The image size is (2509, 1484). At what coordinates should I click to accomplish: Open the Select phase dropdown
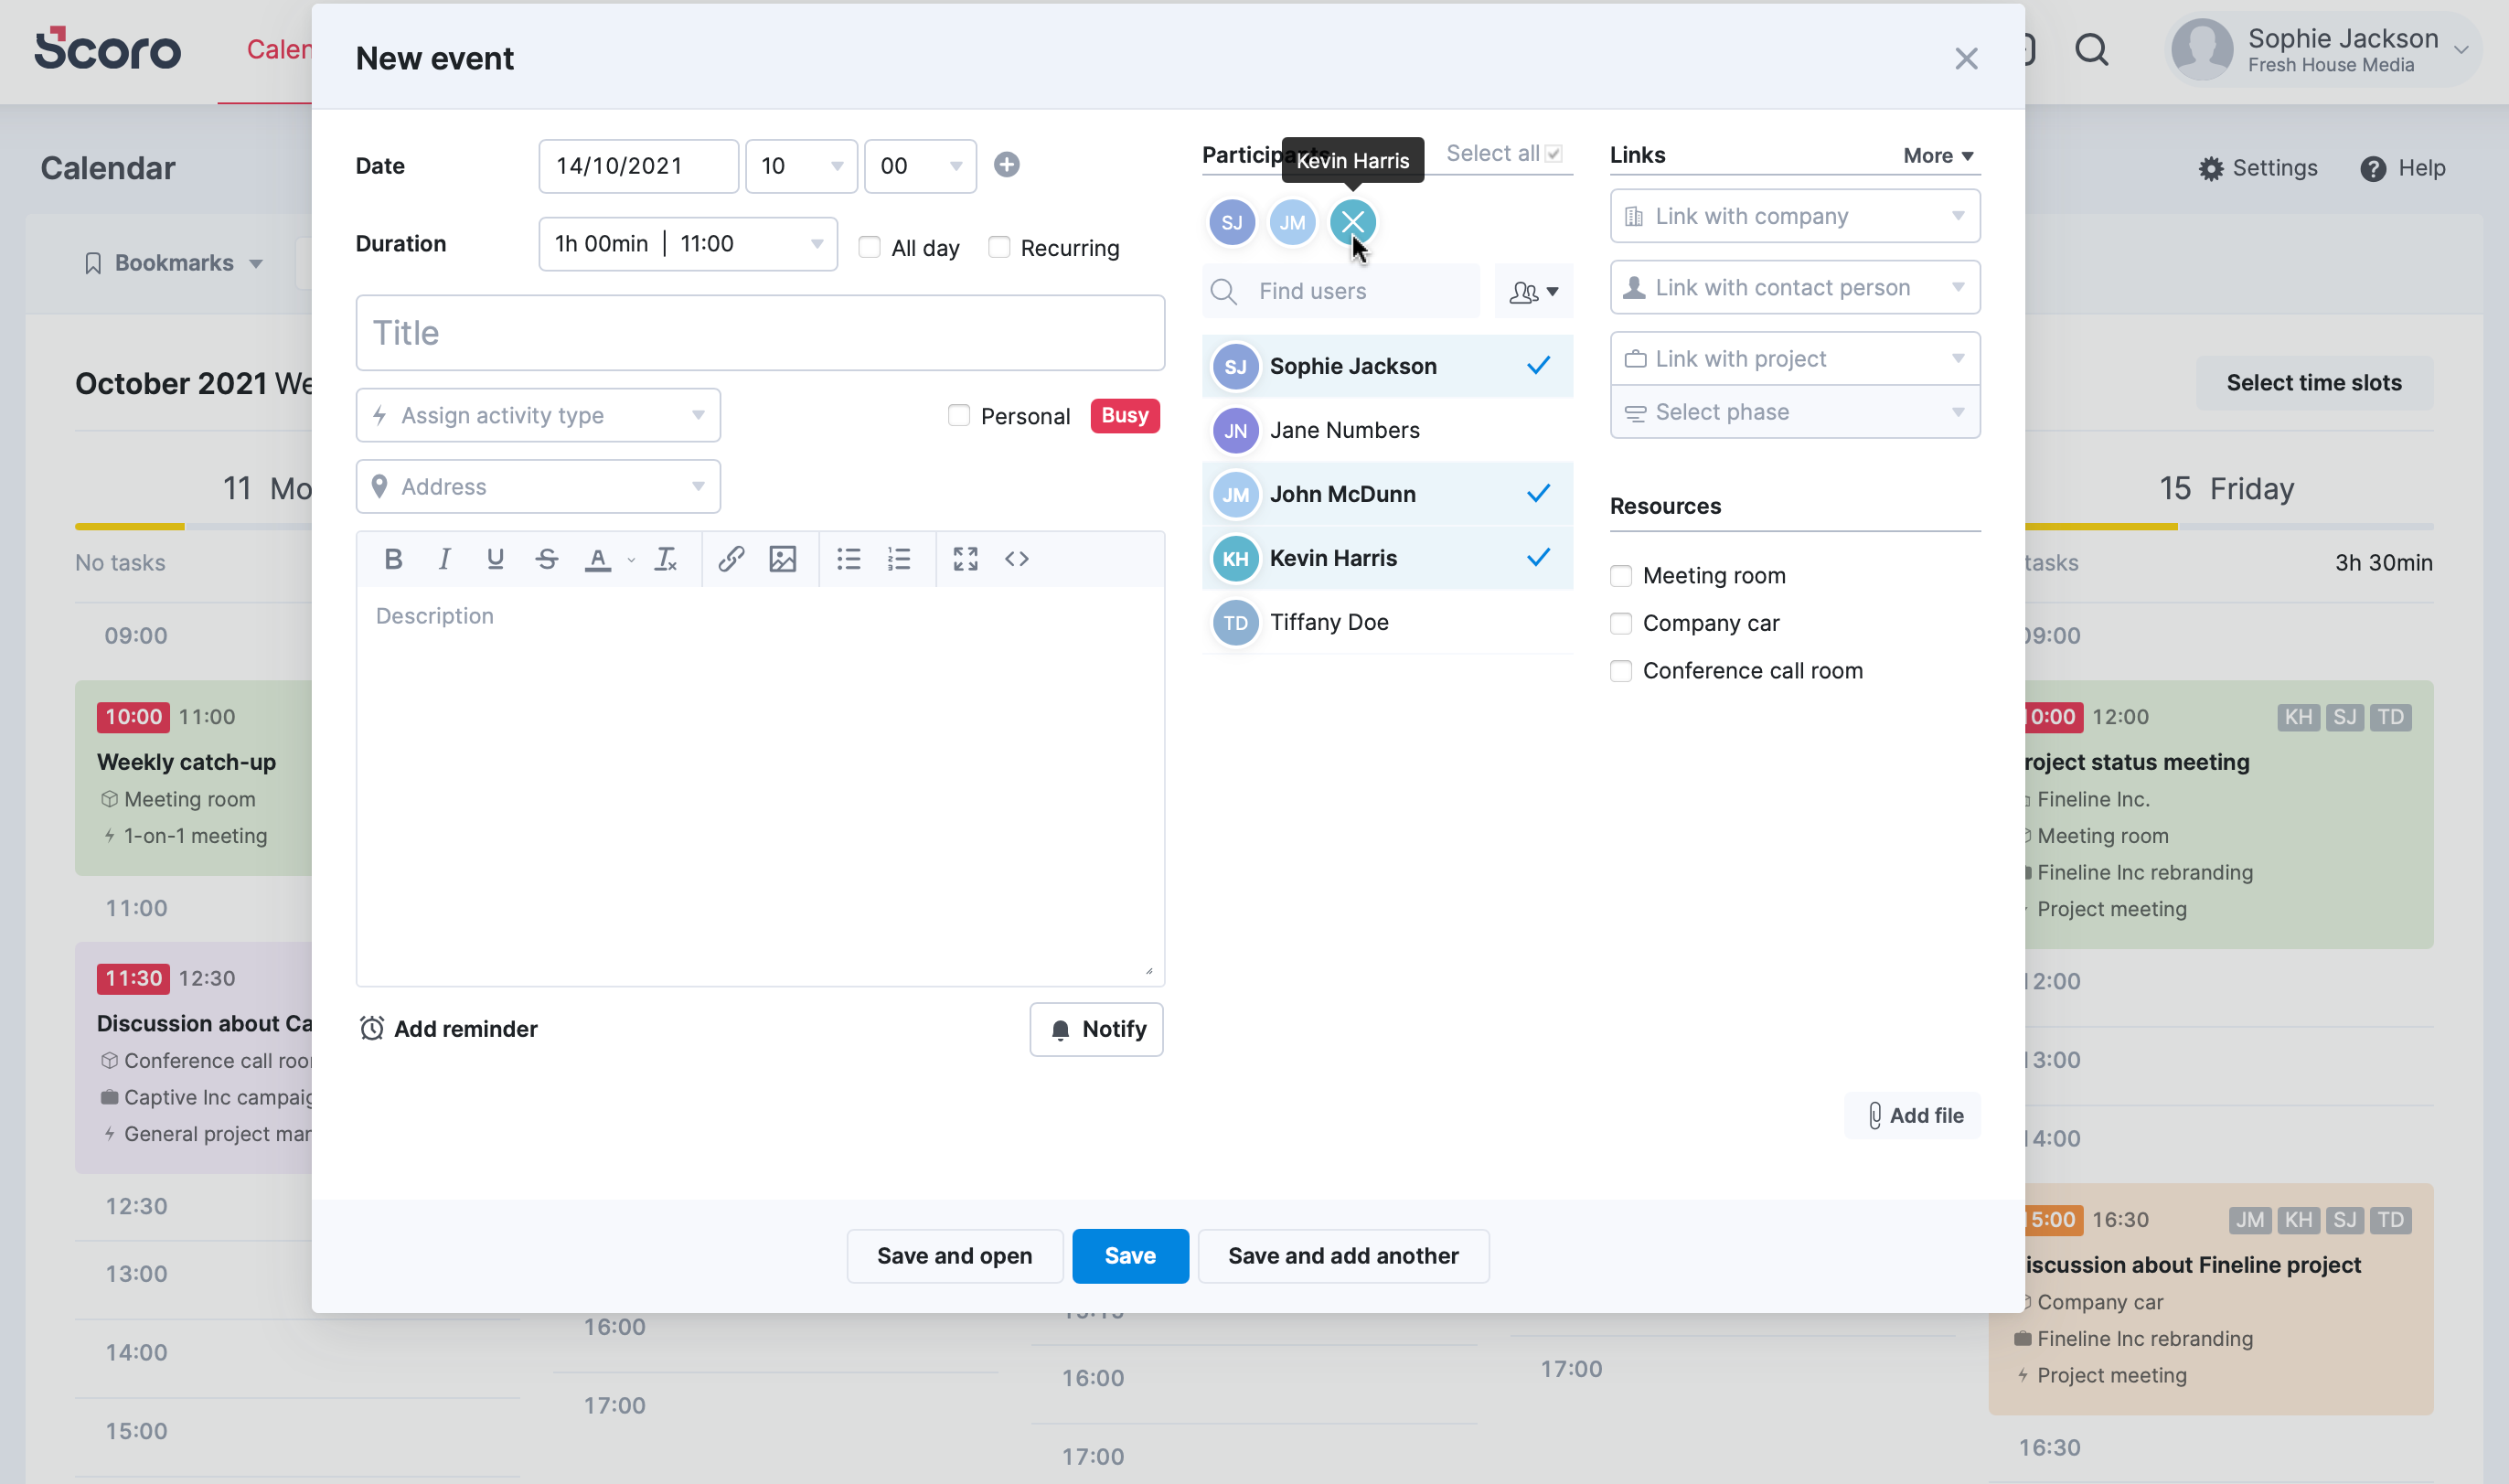[x=1795, y=412]
